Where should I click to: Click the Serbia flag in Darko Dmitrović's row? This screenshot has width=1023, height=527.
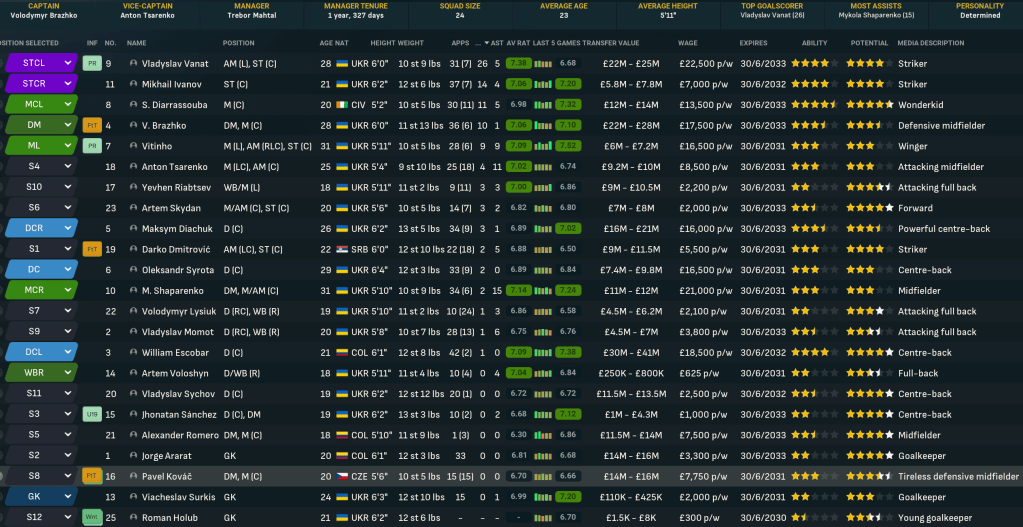[340, 249]
